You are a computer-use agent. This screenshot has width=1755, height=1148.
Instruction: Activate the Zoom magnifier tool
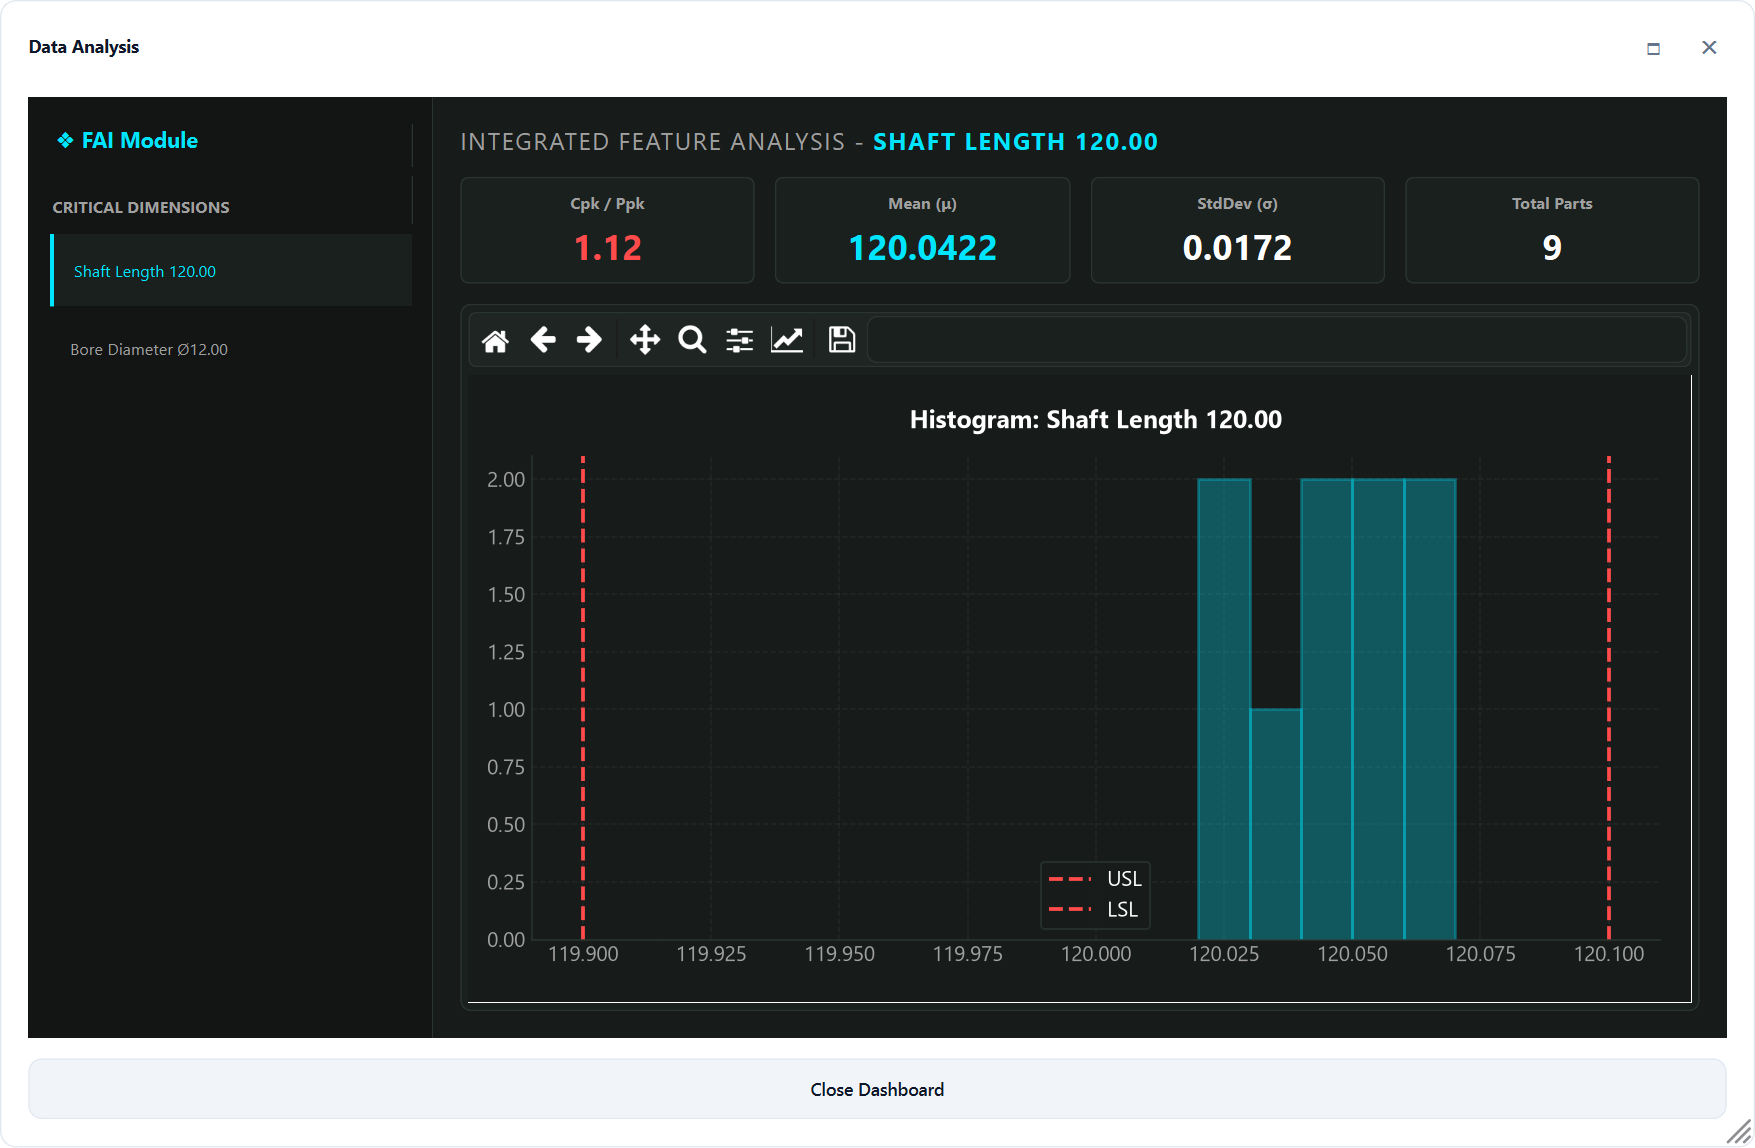tap(692, 340)
